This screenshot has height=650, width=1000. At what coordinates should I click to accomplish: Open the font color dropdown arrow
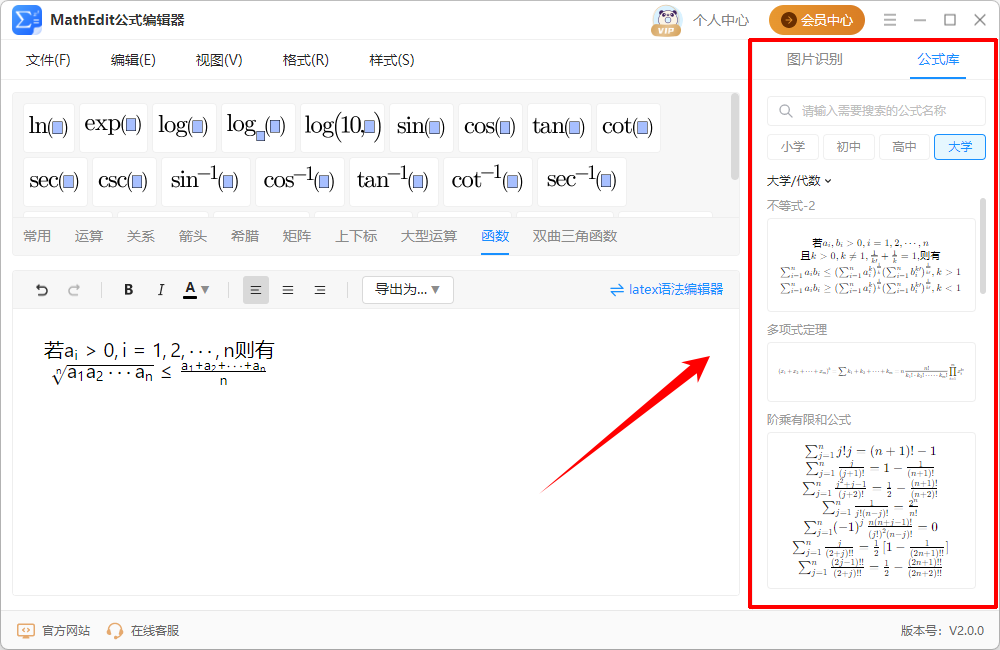coord(205,290)
